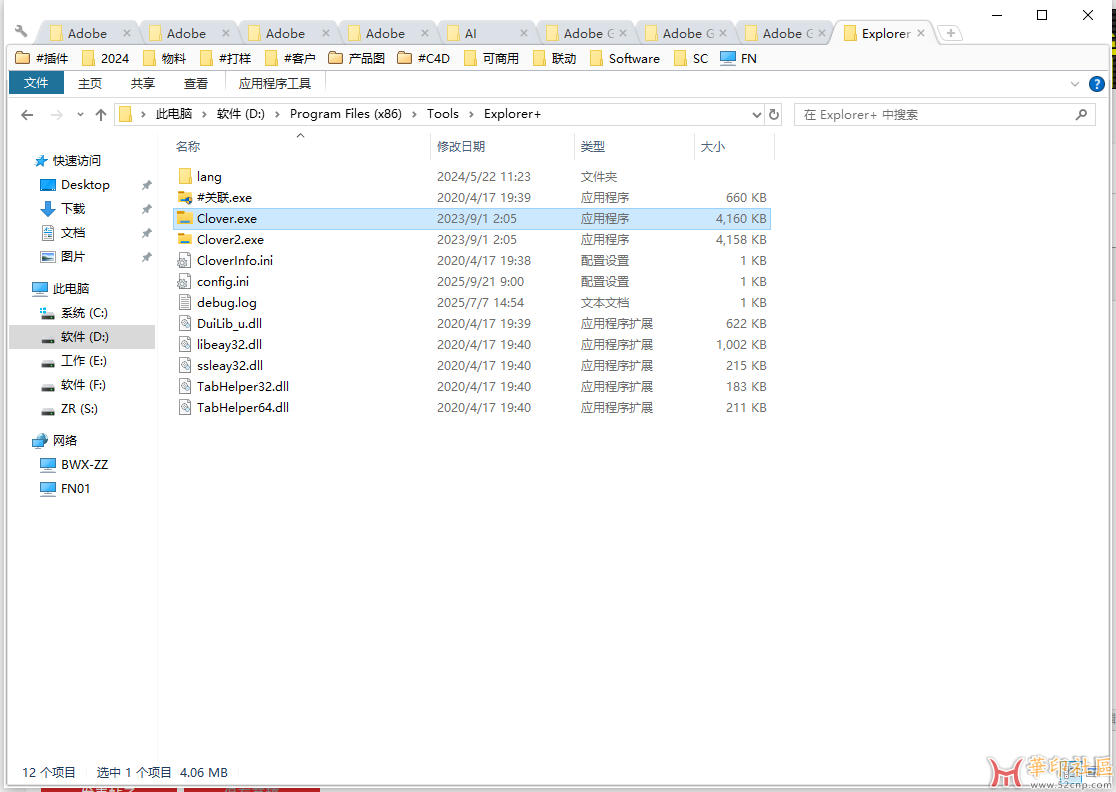This screenshot has width=1116, height=792.
Task: Open recent locations dropdown arrow
Action: pyautogui.click(x=80, y=115)
